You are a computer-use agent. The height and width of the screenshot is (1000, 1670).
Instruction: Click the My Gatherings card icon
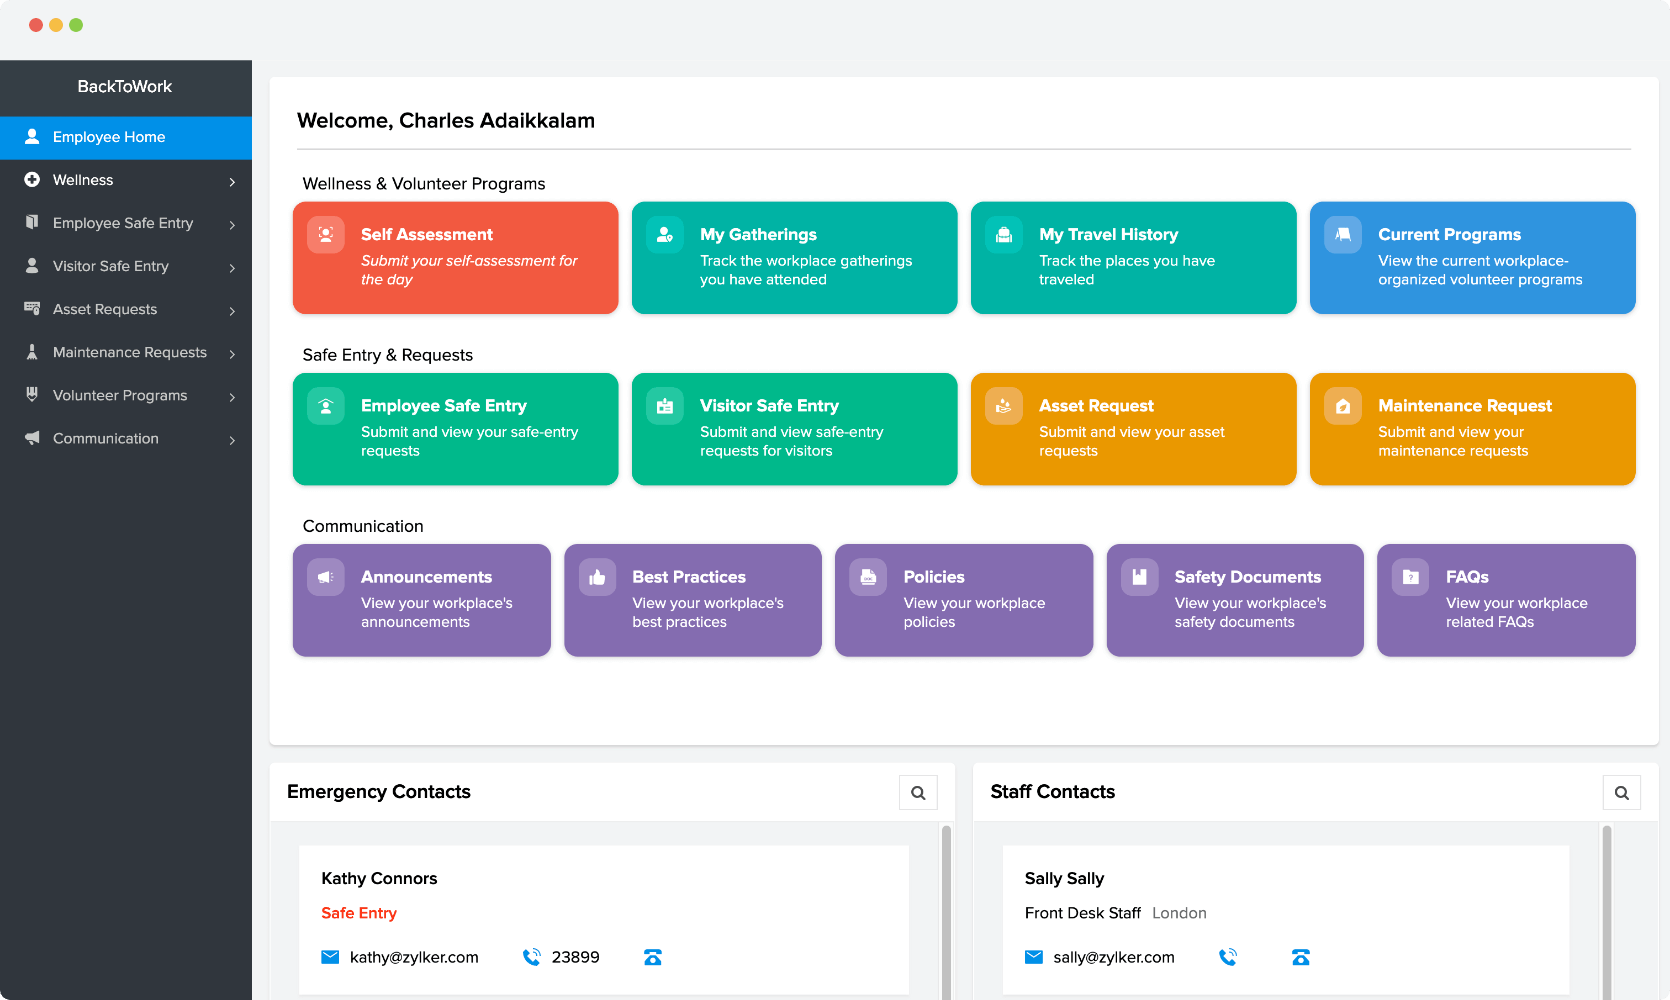(665, 235)
